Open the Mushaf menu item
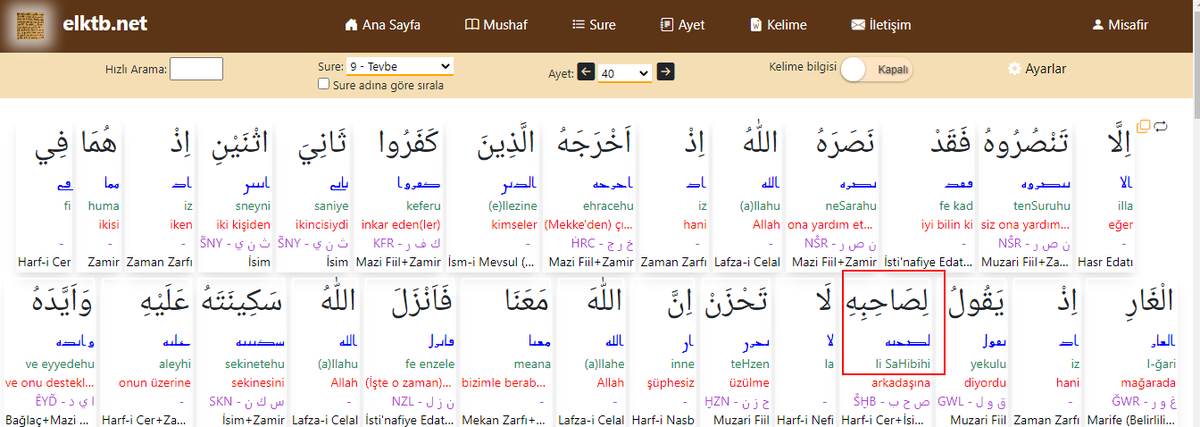Viewport: 1200px width, 427px height. coord(496,24)
